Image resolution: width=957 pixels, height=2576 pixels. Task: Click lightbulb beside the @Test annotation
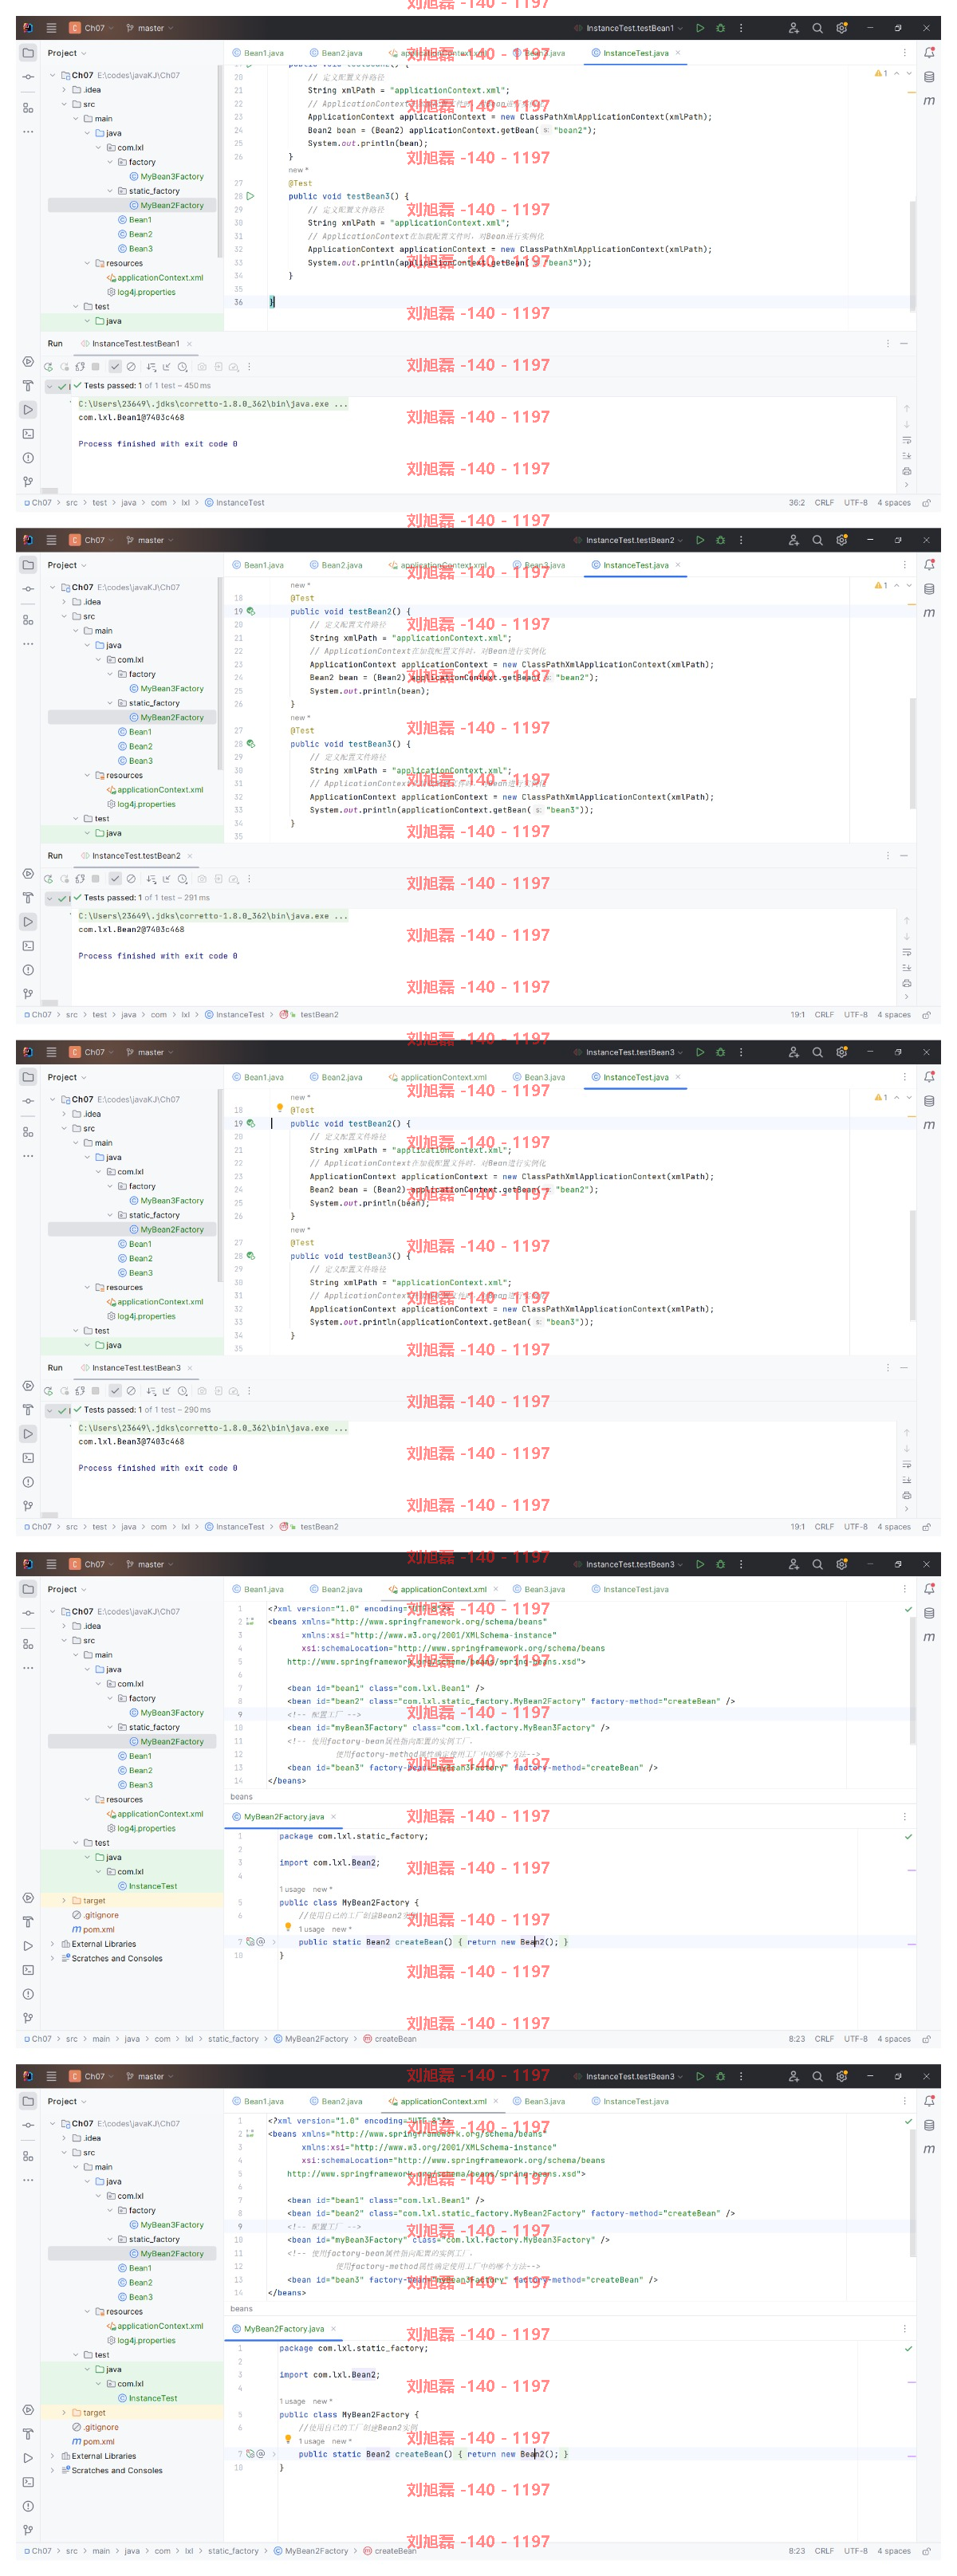coord(280,1108)
